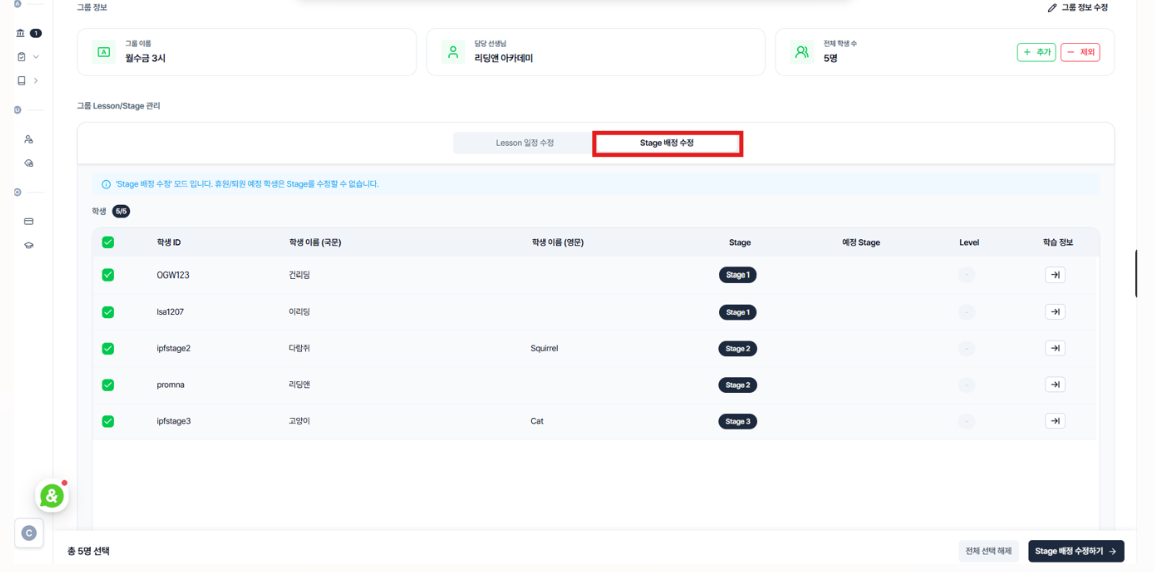
Task: Uncheck the checkbox for OGW123
Action: (x=107, y=275)
